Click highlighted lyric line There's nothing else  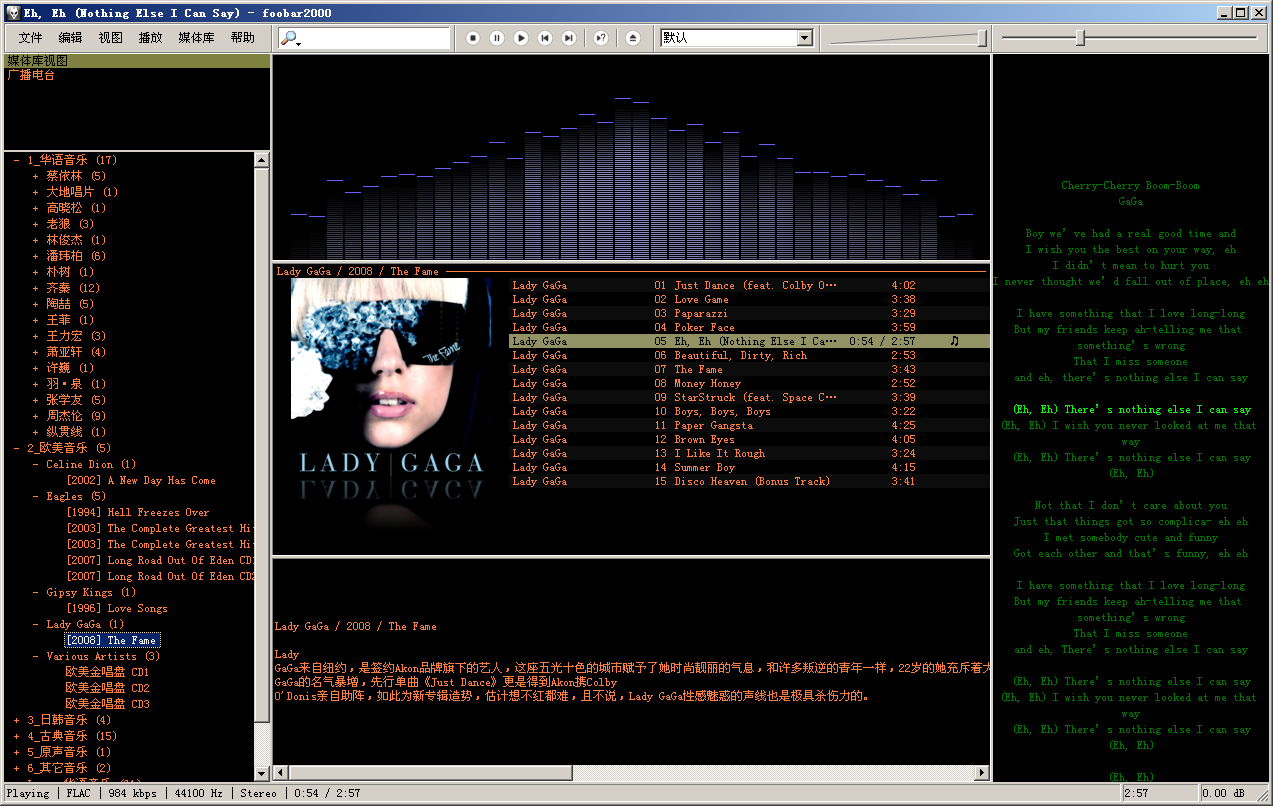(1131, 410)
